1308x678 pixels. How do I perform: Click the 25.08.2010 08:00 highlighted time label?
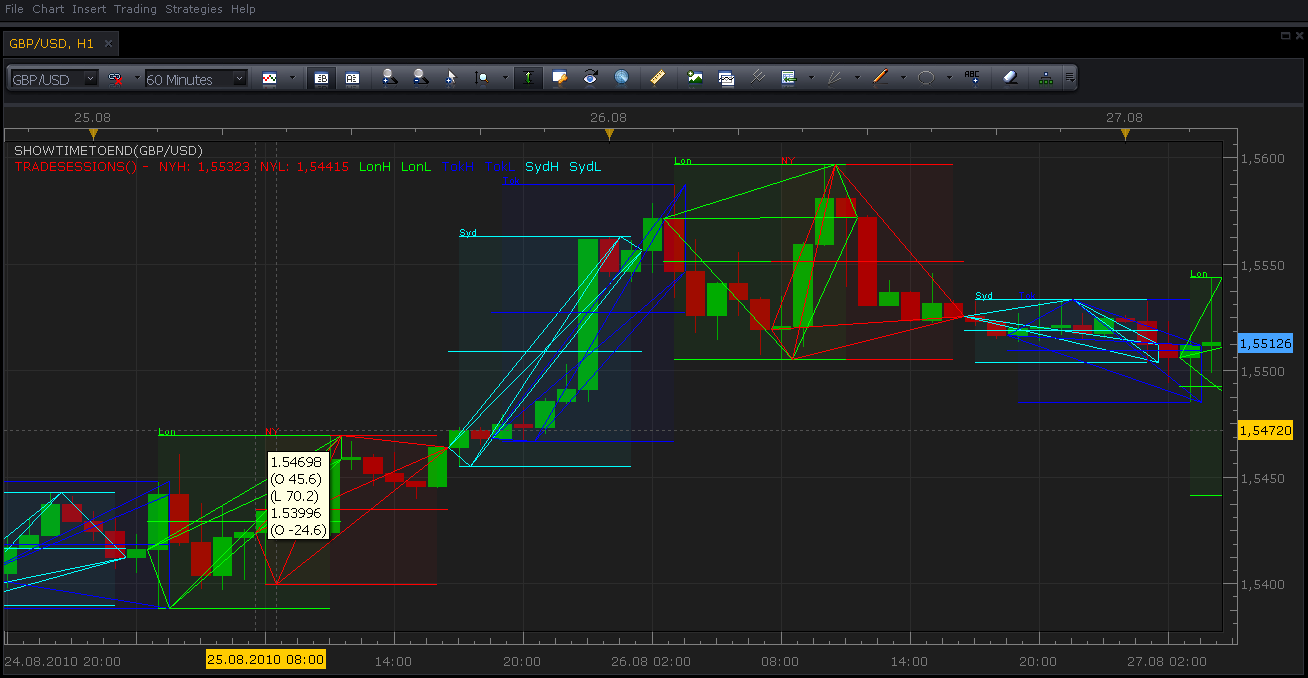(x=266, y=659)
